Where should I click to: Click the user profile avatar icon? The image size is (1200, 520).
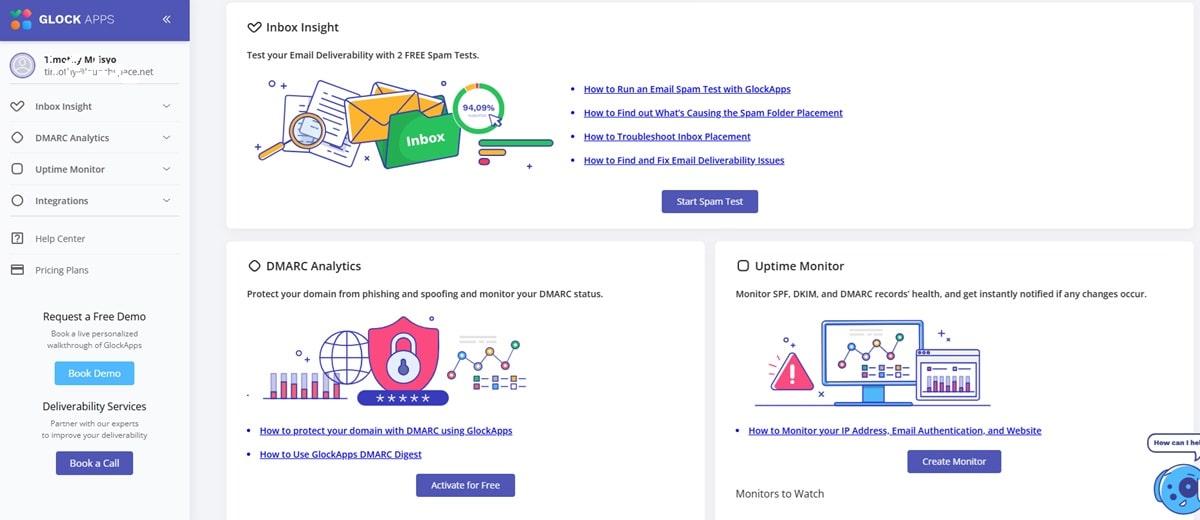click(22, 66)
